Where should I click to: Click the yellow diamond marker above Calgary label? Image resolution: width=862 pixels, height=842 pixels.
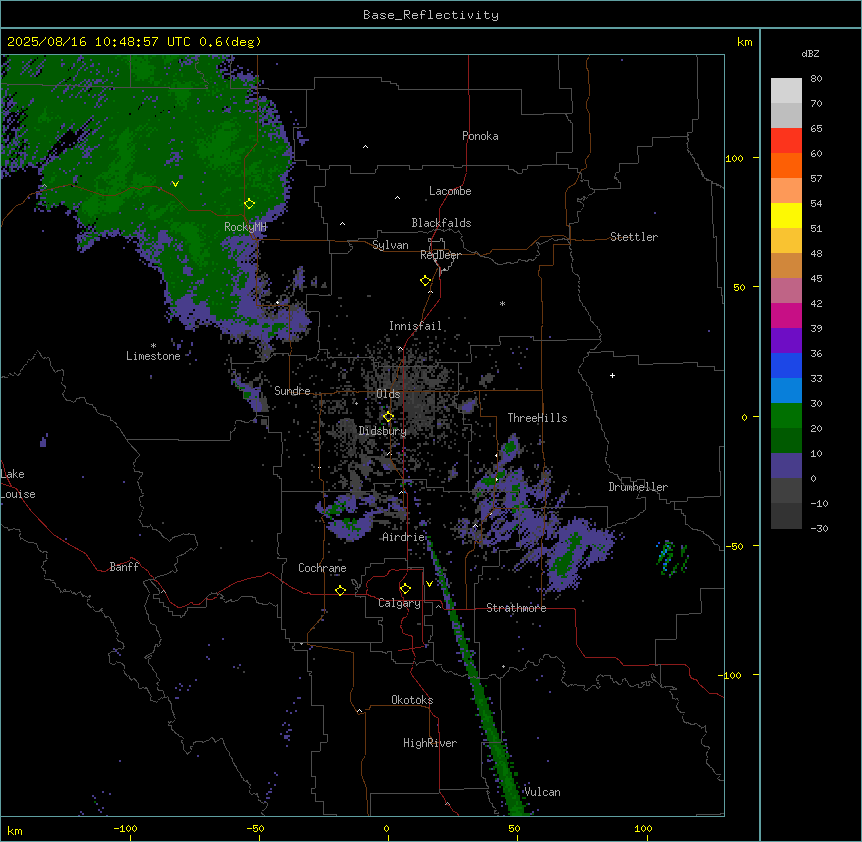coord(405,589)
